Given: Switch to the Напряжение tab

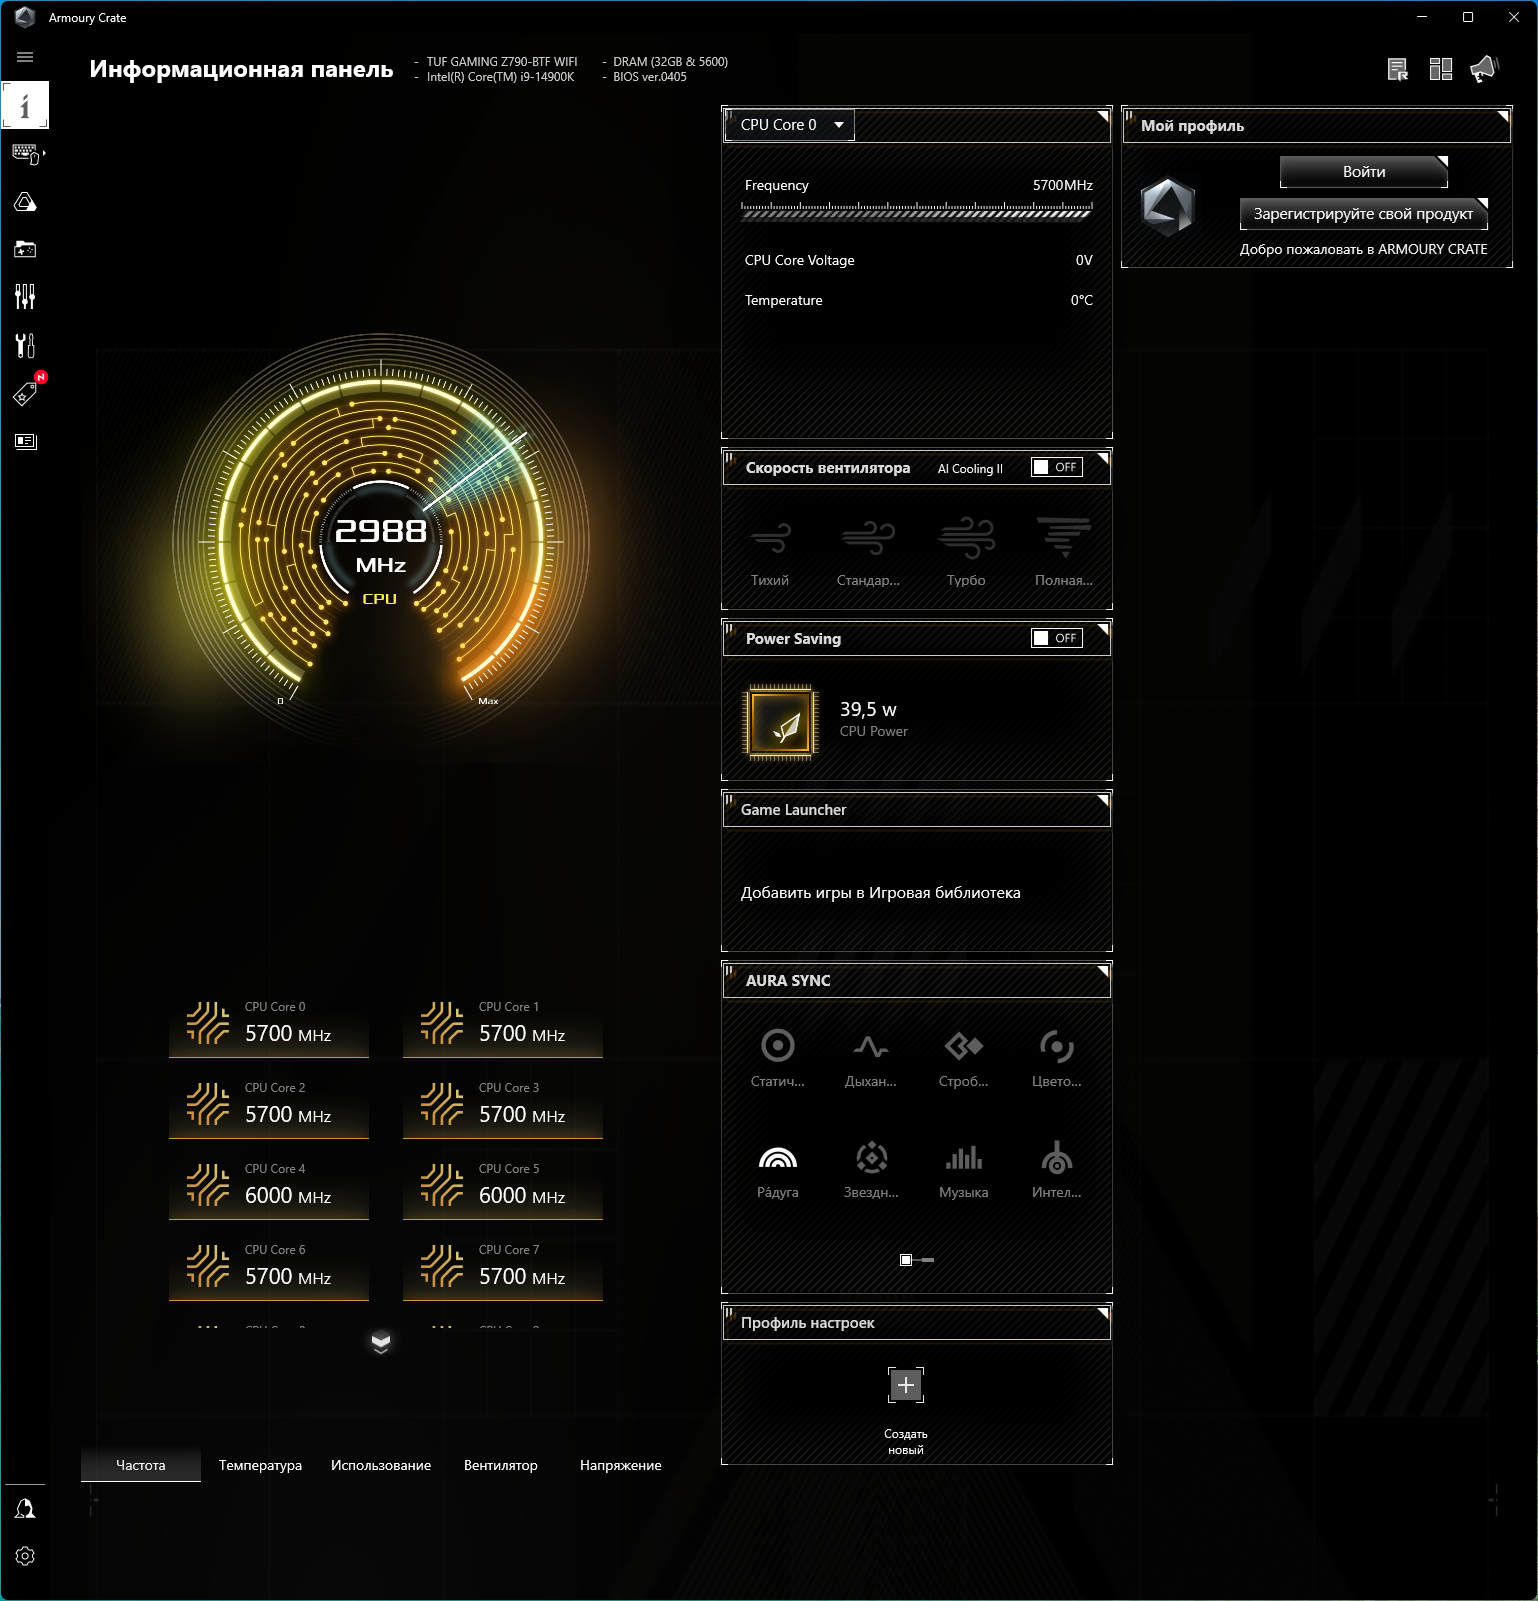Looking at the screenshot, I should point(621,1465).
